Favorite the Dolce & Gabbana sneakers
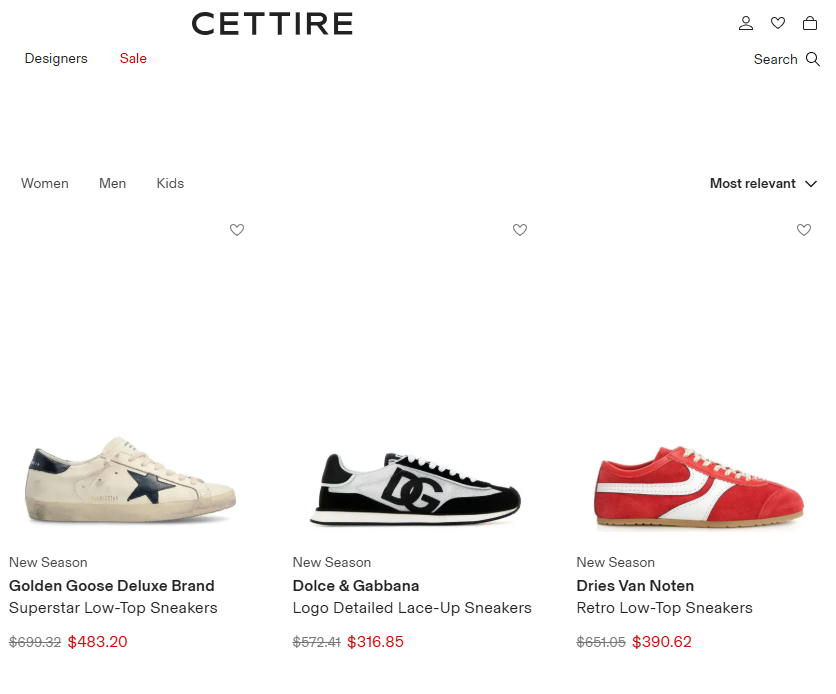This screenshot has height=694, width=836. tap(520, 230)
